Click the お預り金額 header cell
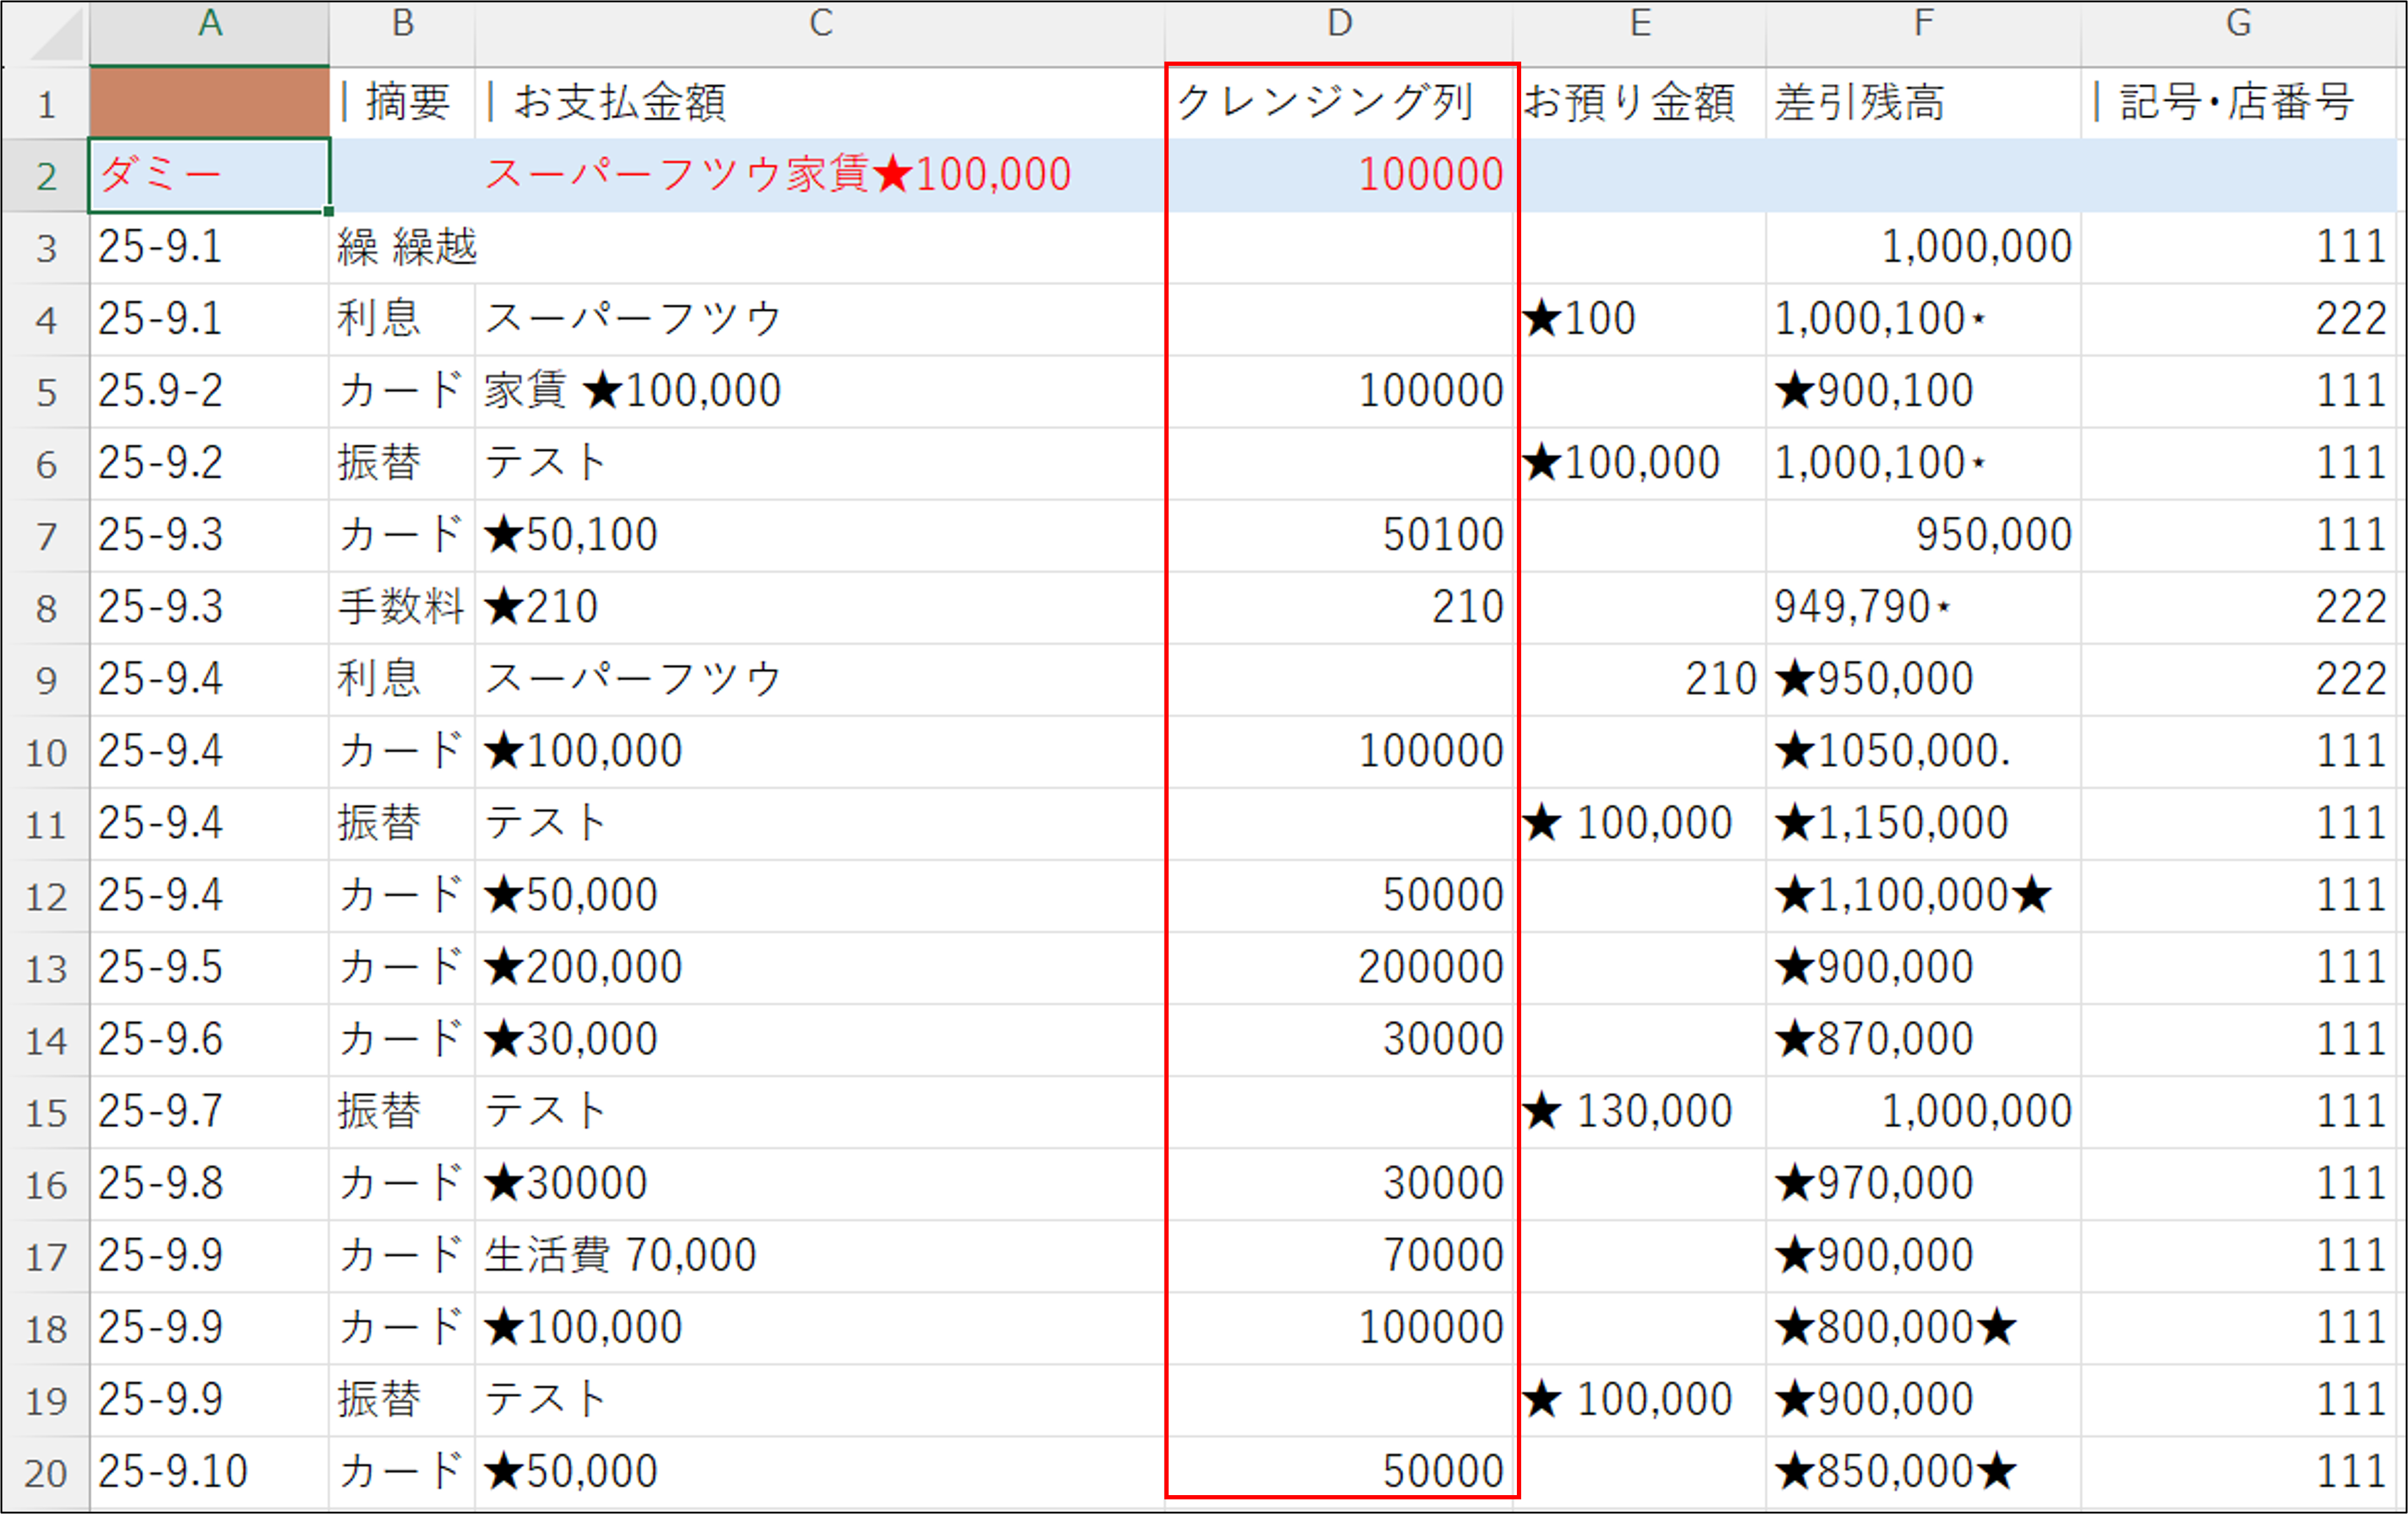The height and width of the screenshot is (1514, 2408). pos(1639,102)
